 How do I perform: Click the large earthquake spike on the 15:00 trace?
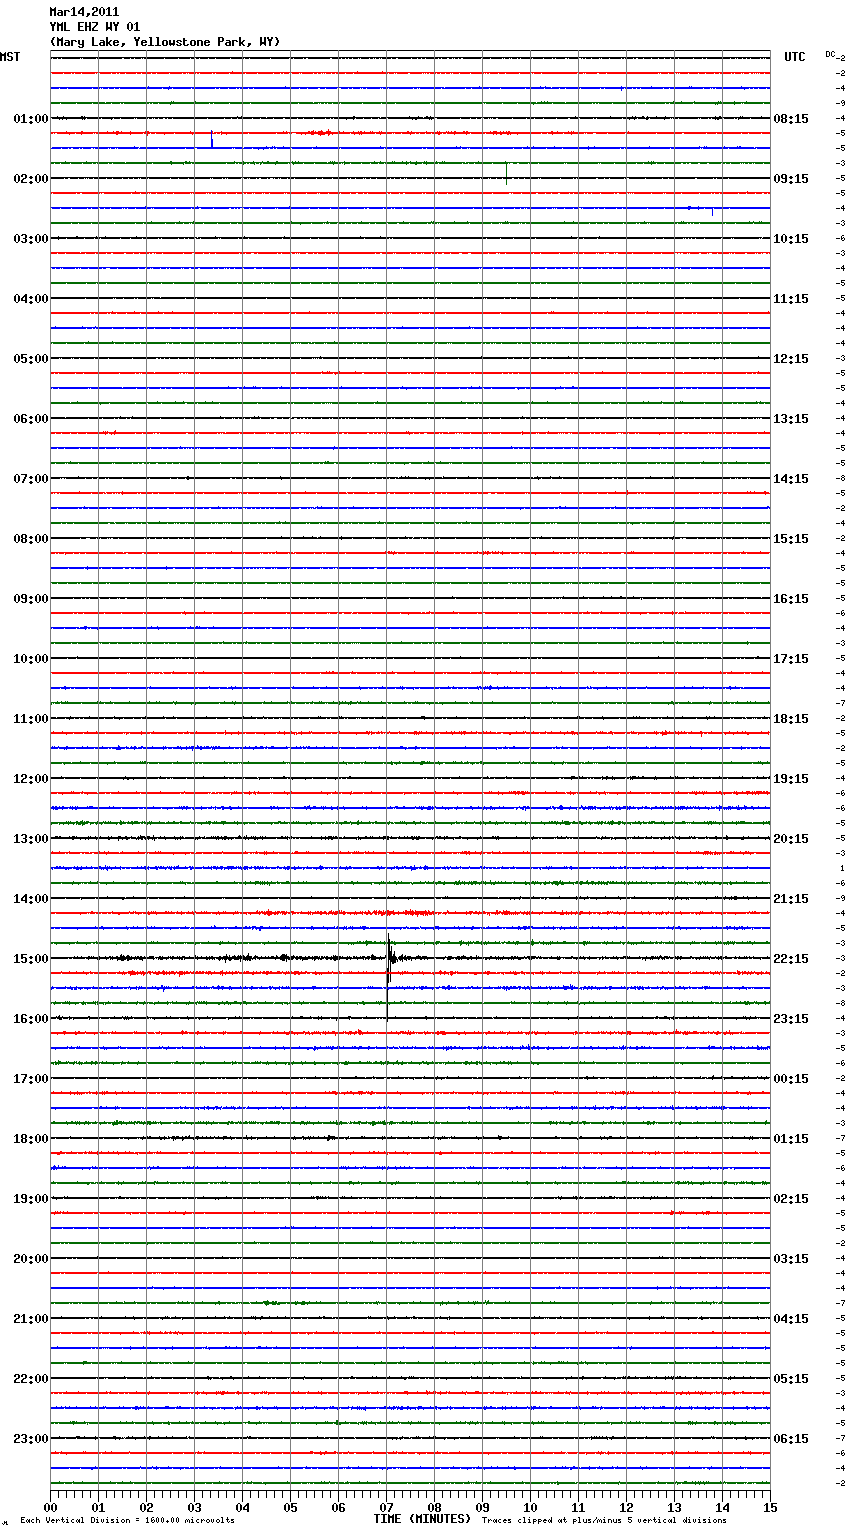(389, 957)
